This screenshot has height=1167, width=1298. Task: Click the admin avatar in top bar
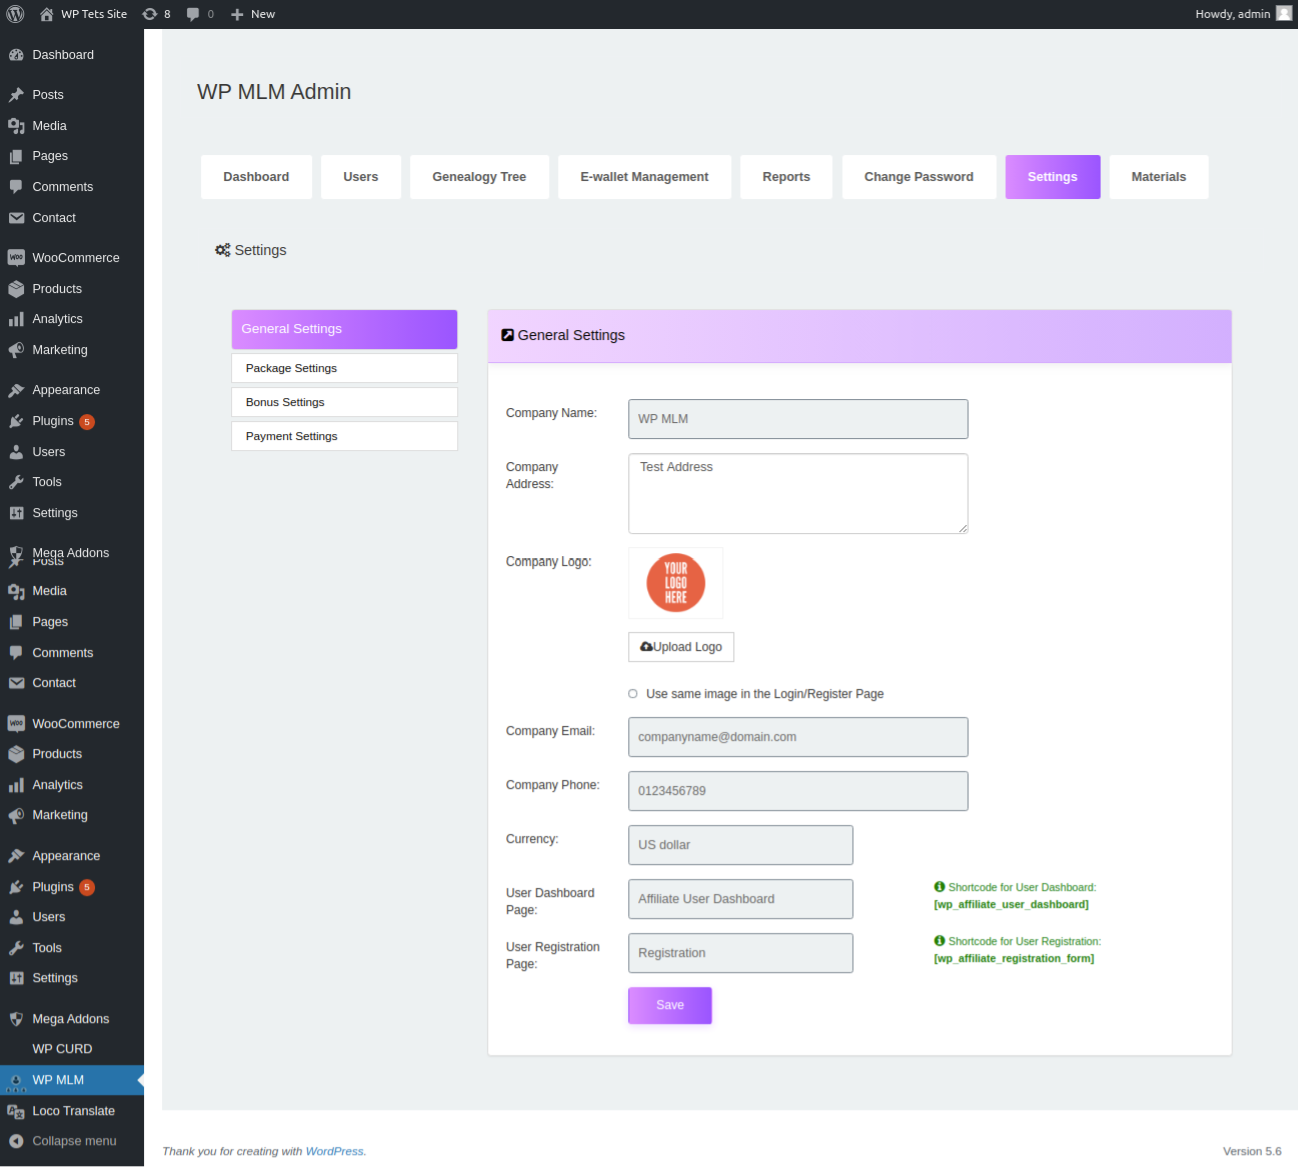pos(1284,13)
